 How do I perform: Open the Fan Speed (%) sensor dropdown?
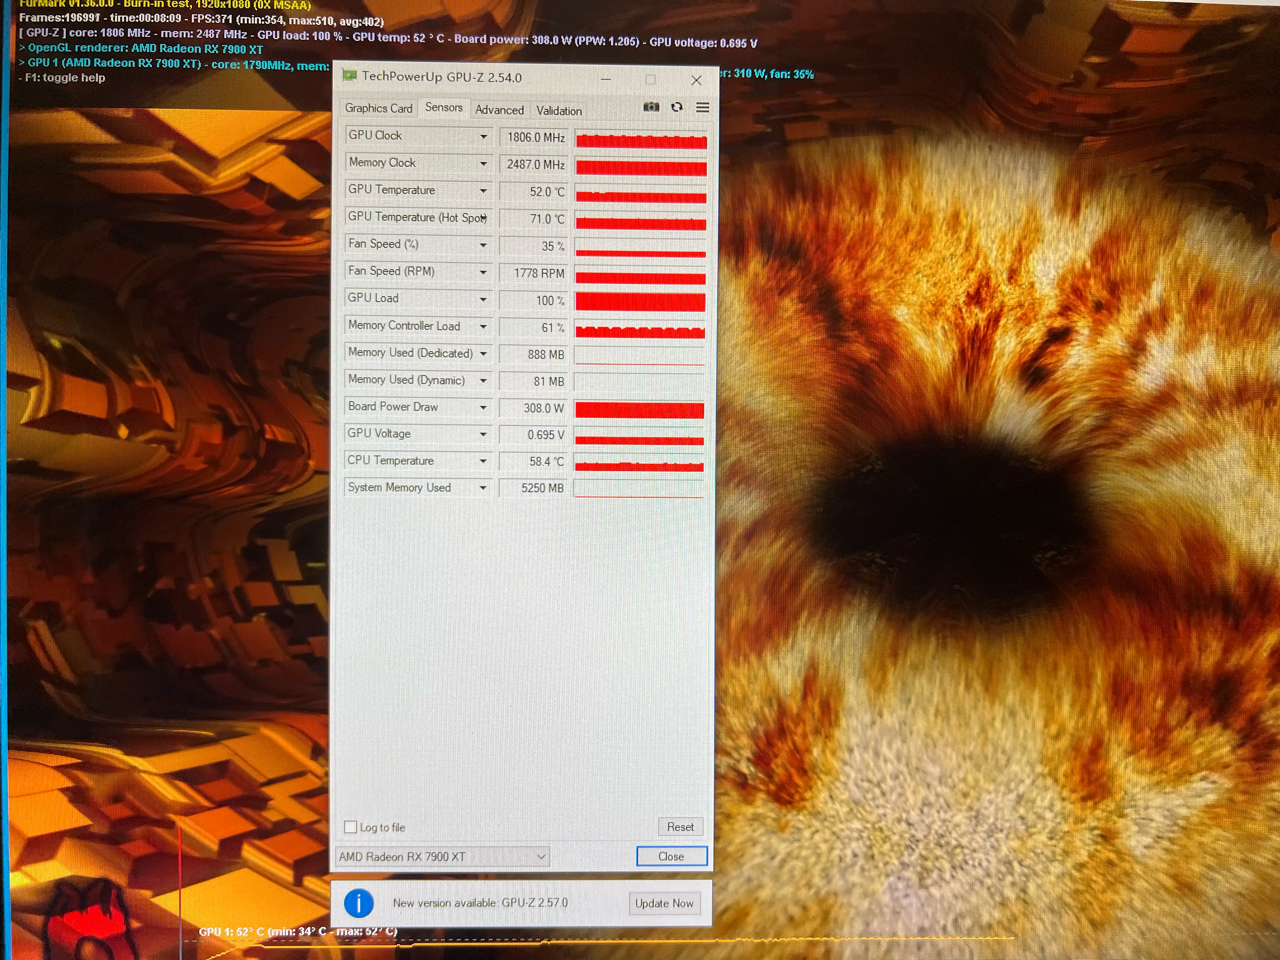click(482, 244)
